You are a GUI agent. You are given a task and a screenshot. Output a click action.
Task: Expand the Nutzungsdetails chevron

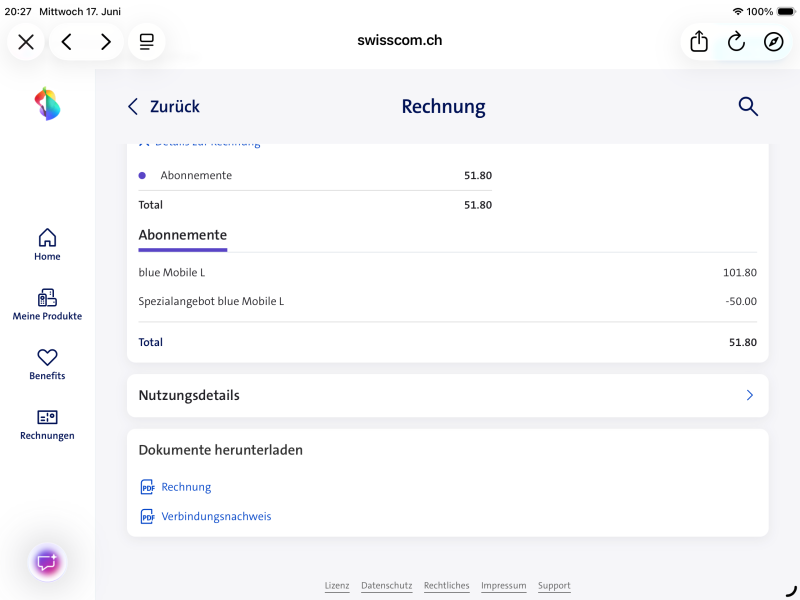point(749,395)
